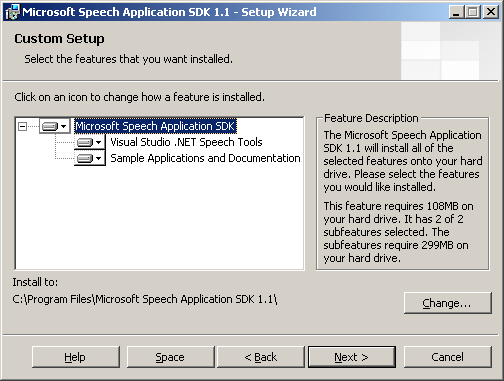Proceed with the Next button

[352, 357]
